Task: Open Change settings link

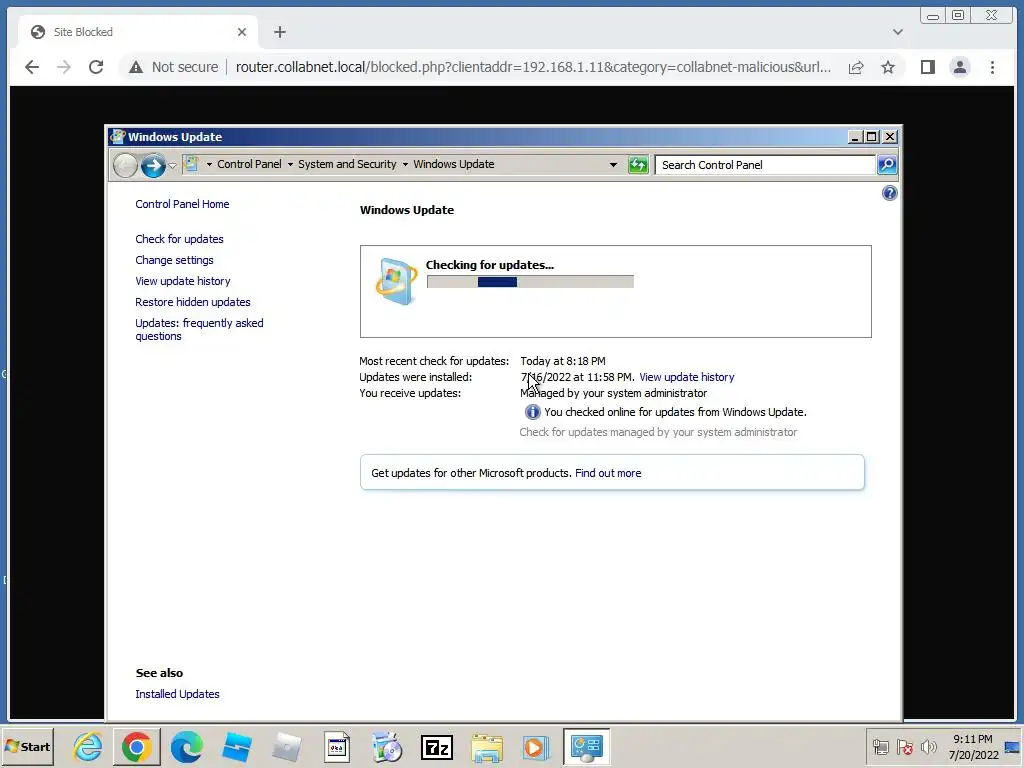Action: 174,260
